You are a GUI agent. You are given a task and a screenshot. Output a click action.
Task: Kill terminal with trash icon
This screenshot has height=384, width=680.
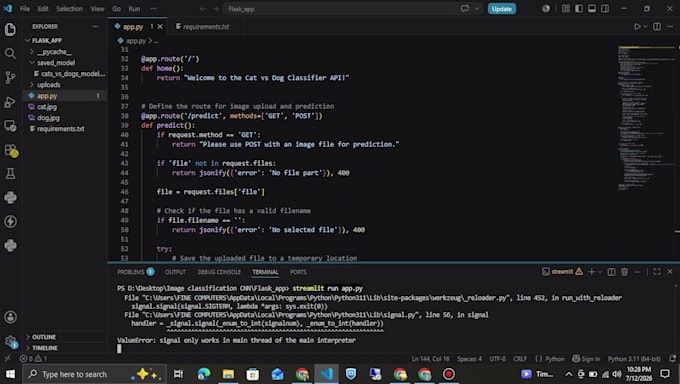pos(624,272)
